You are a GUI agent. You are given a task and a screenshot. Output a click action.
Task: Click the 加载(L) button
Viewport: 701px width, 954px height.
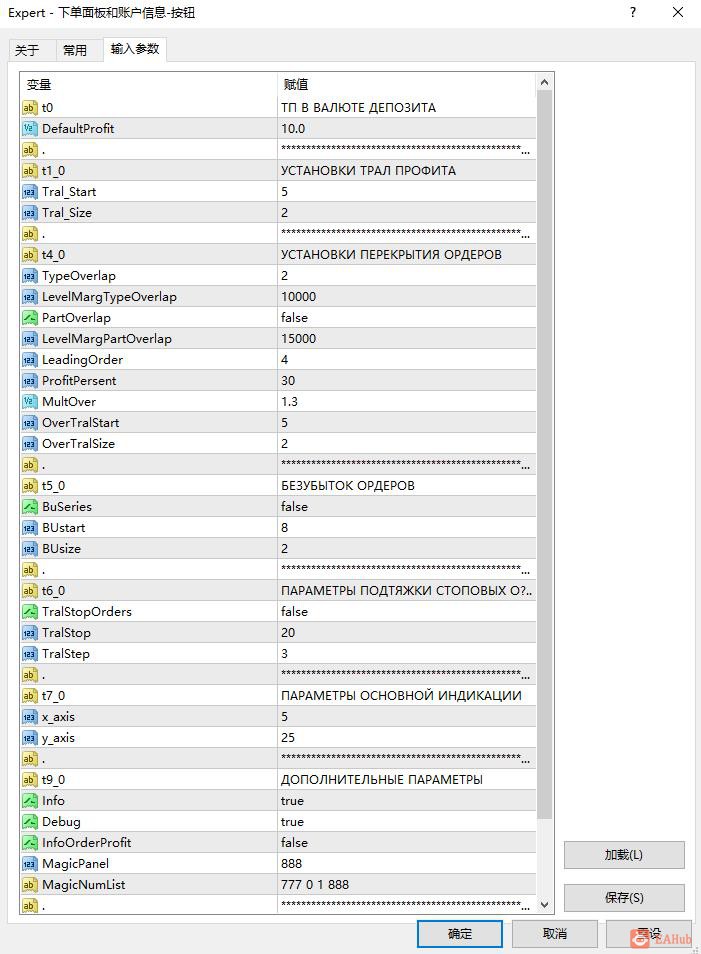coord(624,855)
